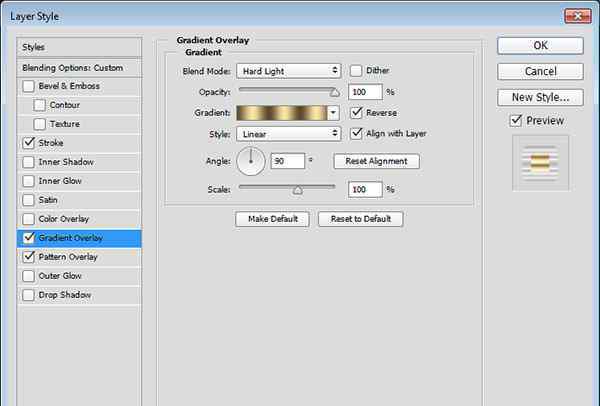Open the Inner Glow settings row
This screenshot has width=600, height=406.
point(79,181)
